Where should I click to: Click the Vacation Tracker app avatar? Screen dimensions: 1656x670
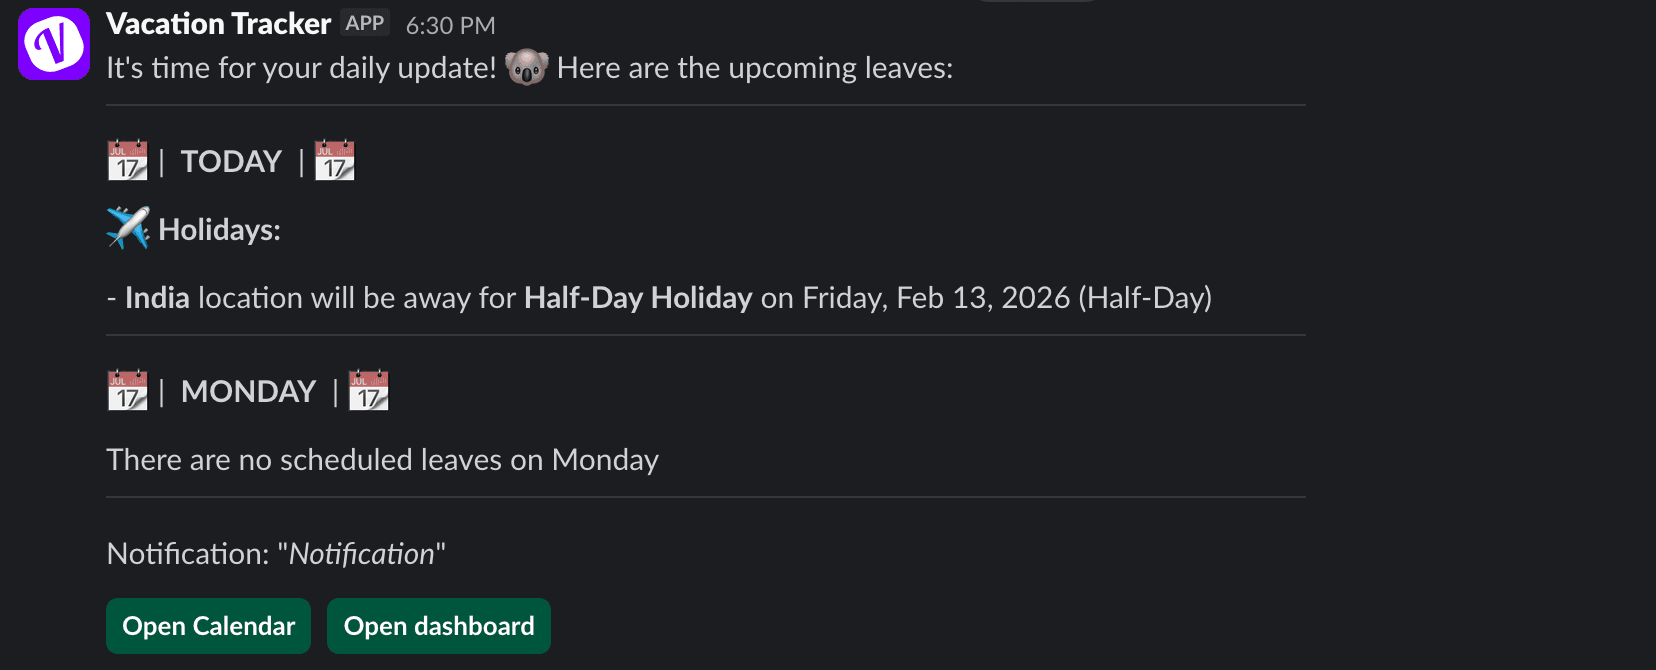(x=54, y=43)
